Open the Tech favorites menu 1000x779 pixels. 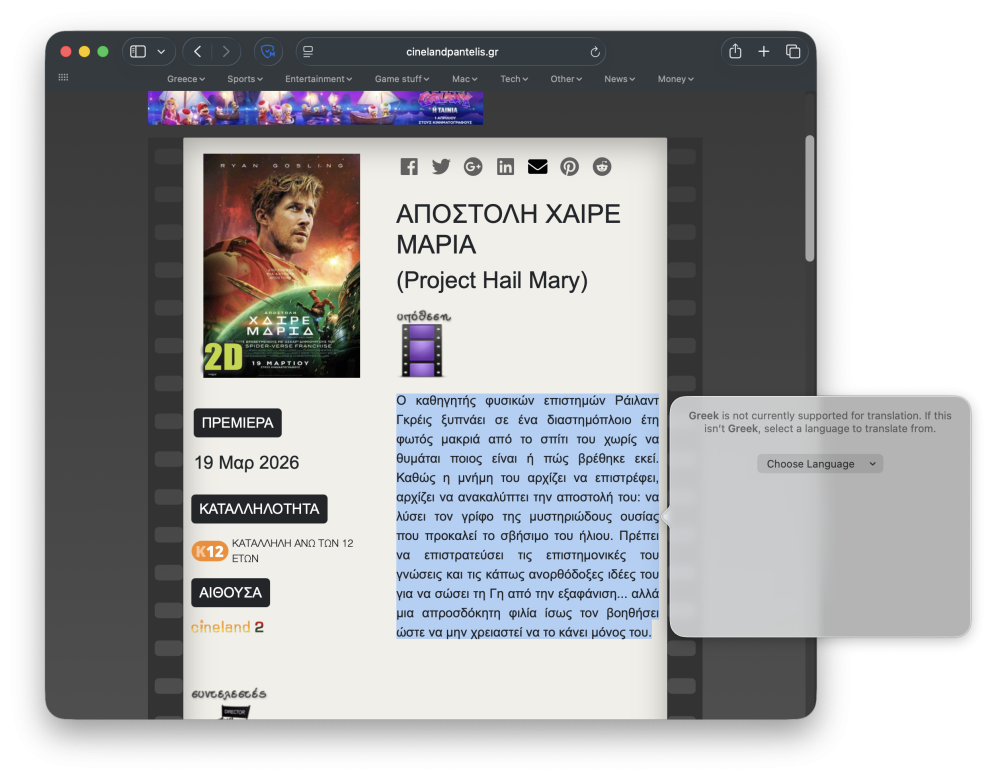[x=514, y=79]
